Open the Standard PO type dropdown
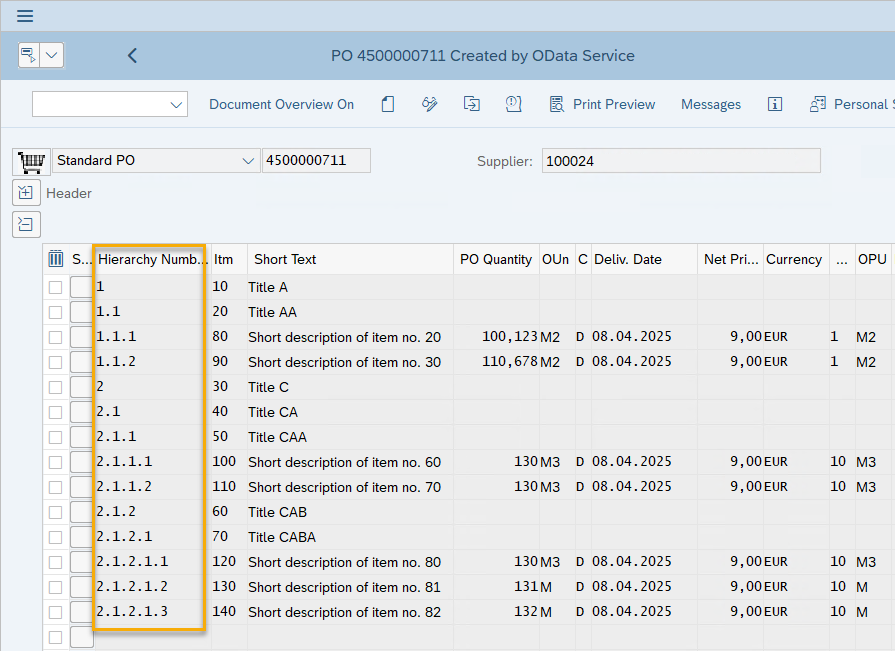 click(x=248, y=161)
